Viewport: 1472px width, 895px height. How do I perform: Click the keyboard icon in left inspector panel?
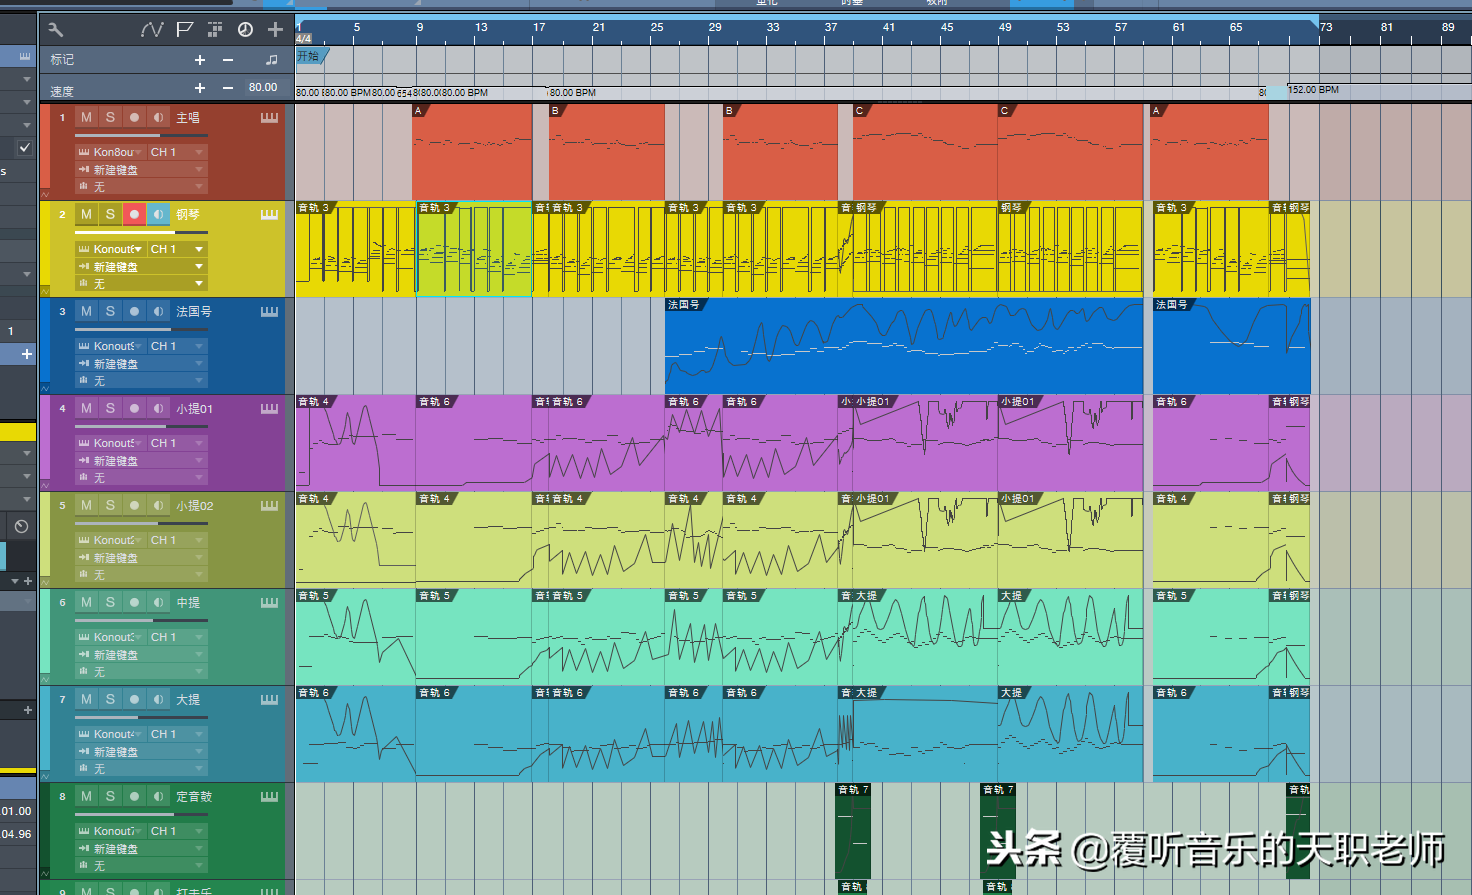[25, 57]
